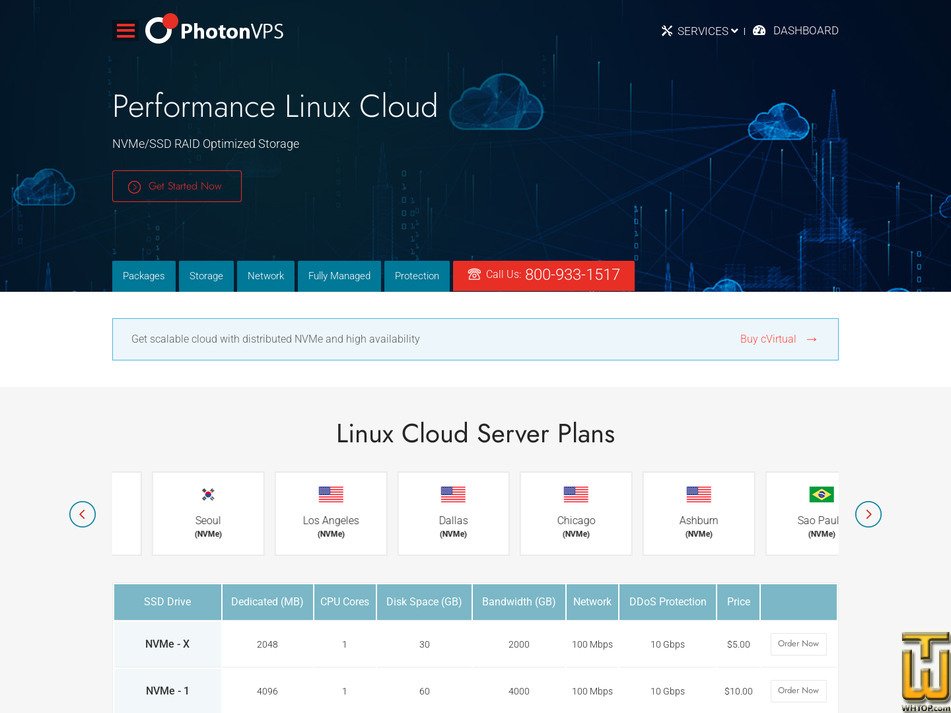The width and height of the screenshot is (951, 713).
Task: Click the $10.00 price cell
Action: (738, 691)
